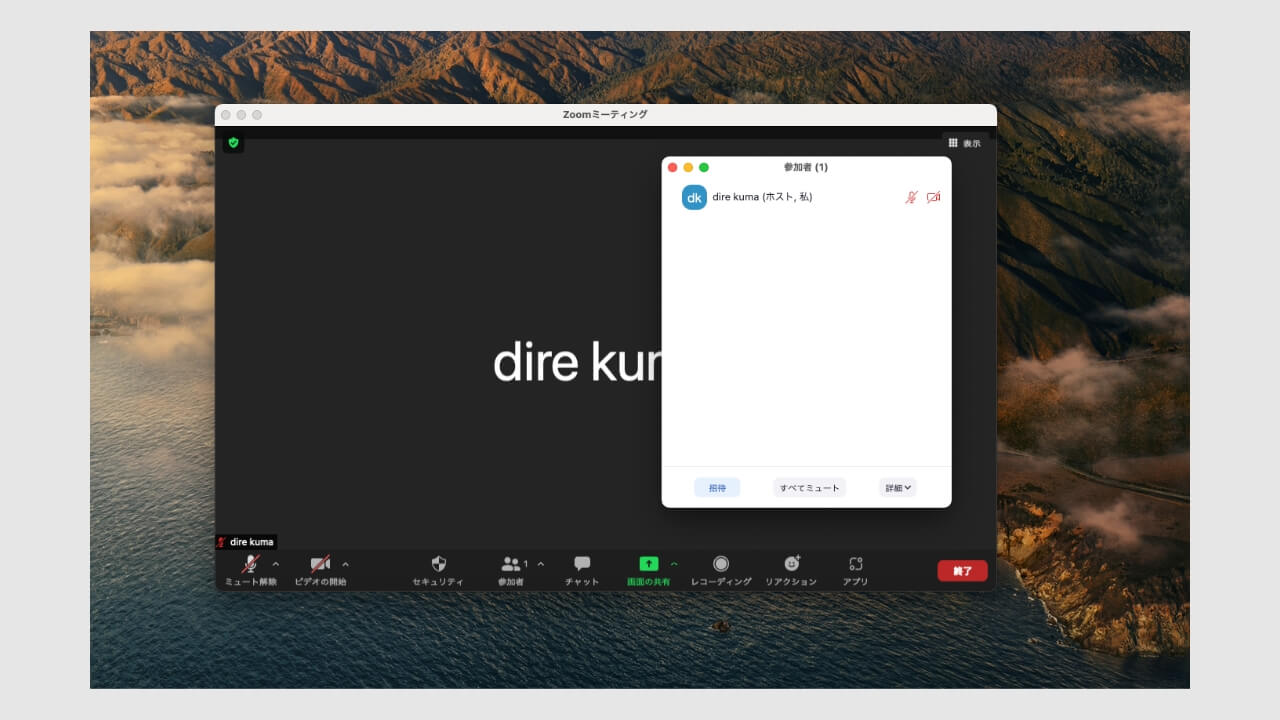1280x720 pixels.
Task: Open the セキュリティ shield icon
Action: click(438, 564)
